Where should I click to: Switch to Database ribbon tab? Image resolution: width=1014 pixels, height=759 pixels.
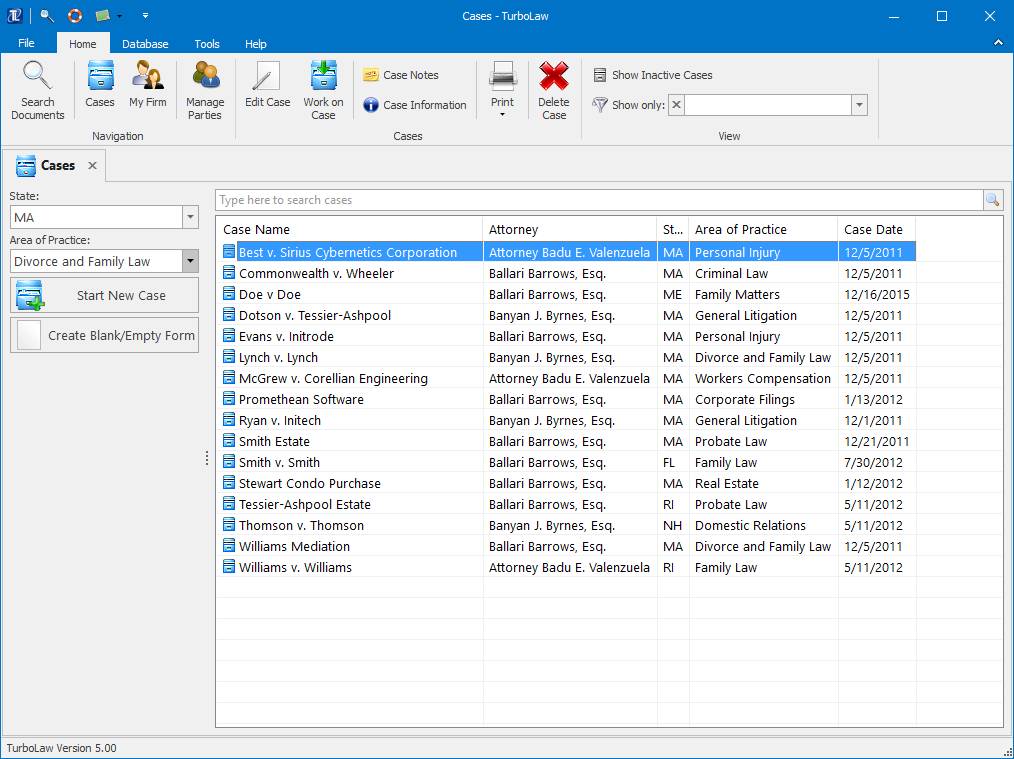(x=146, y=44)
